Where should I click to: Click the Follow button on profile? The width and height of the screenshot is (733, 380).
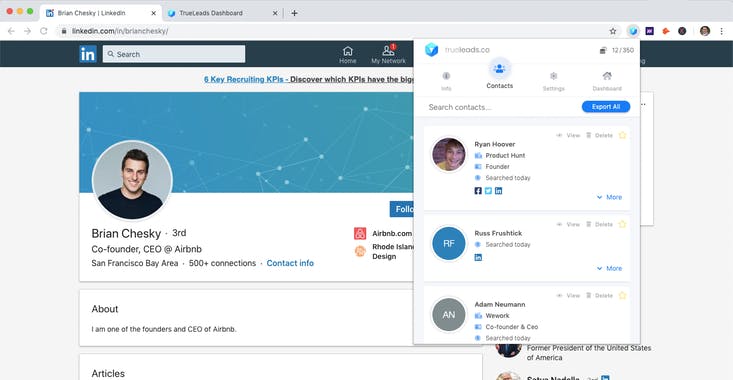coord(402,209)
